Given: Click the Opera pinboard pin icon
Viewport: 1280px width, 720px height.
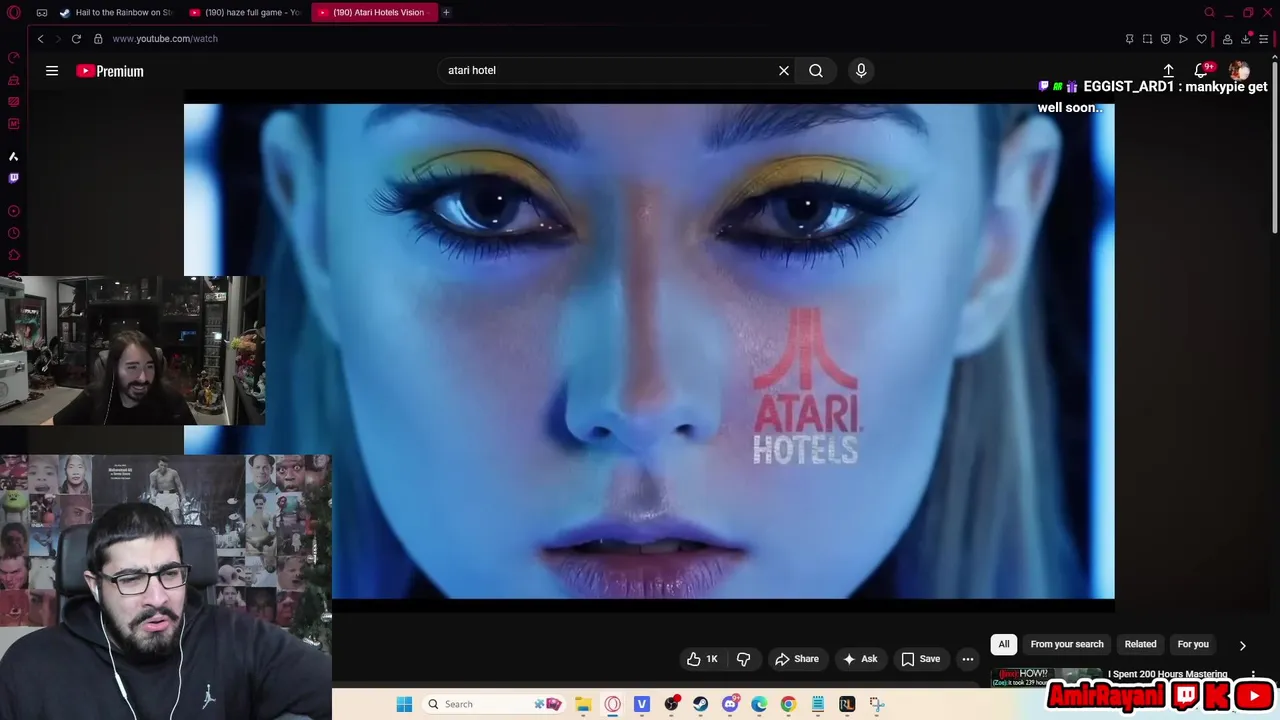Looking at the screenshot, I should point(1130,39).
